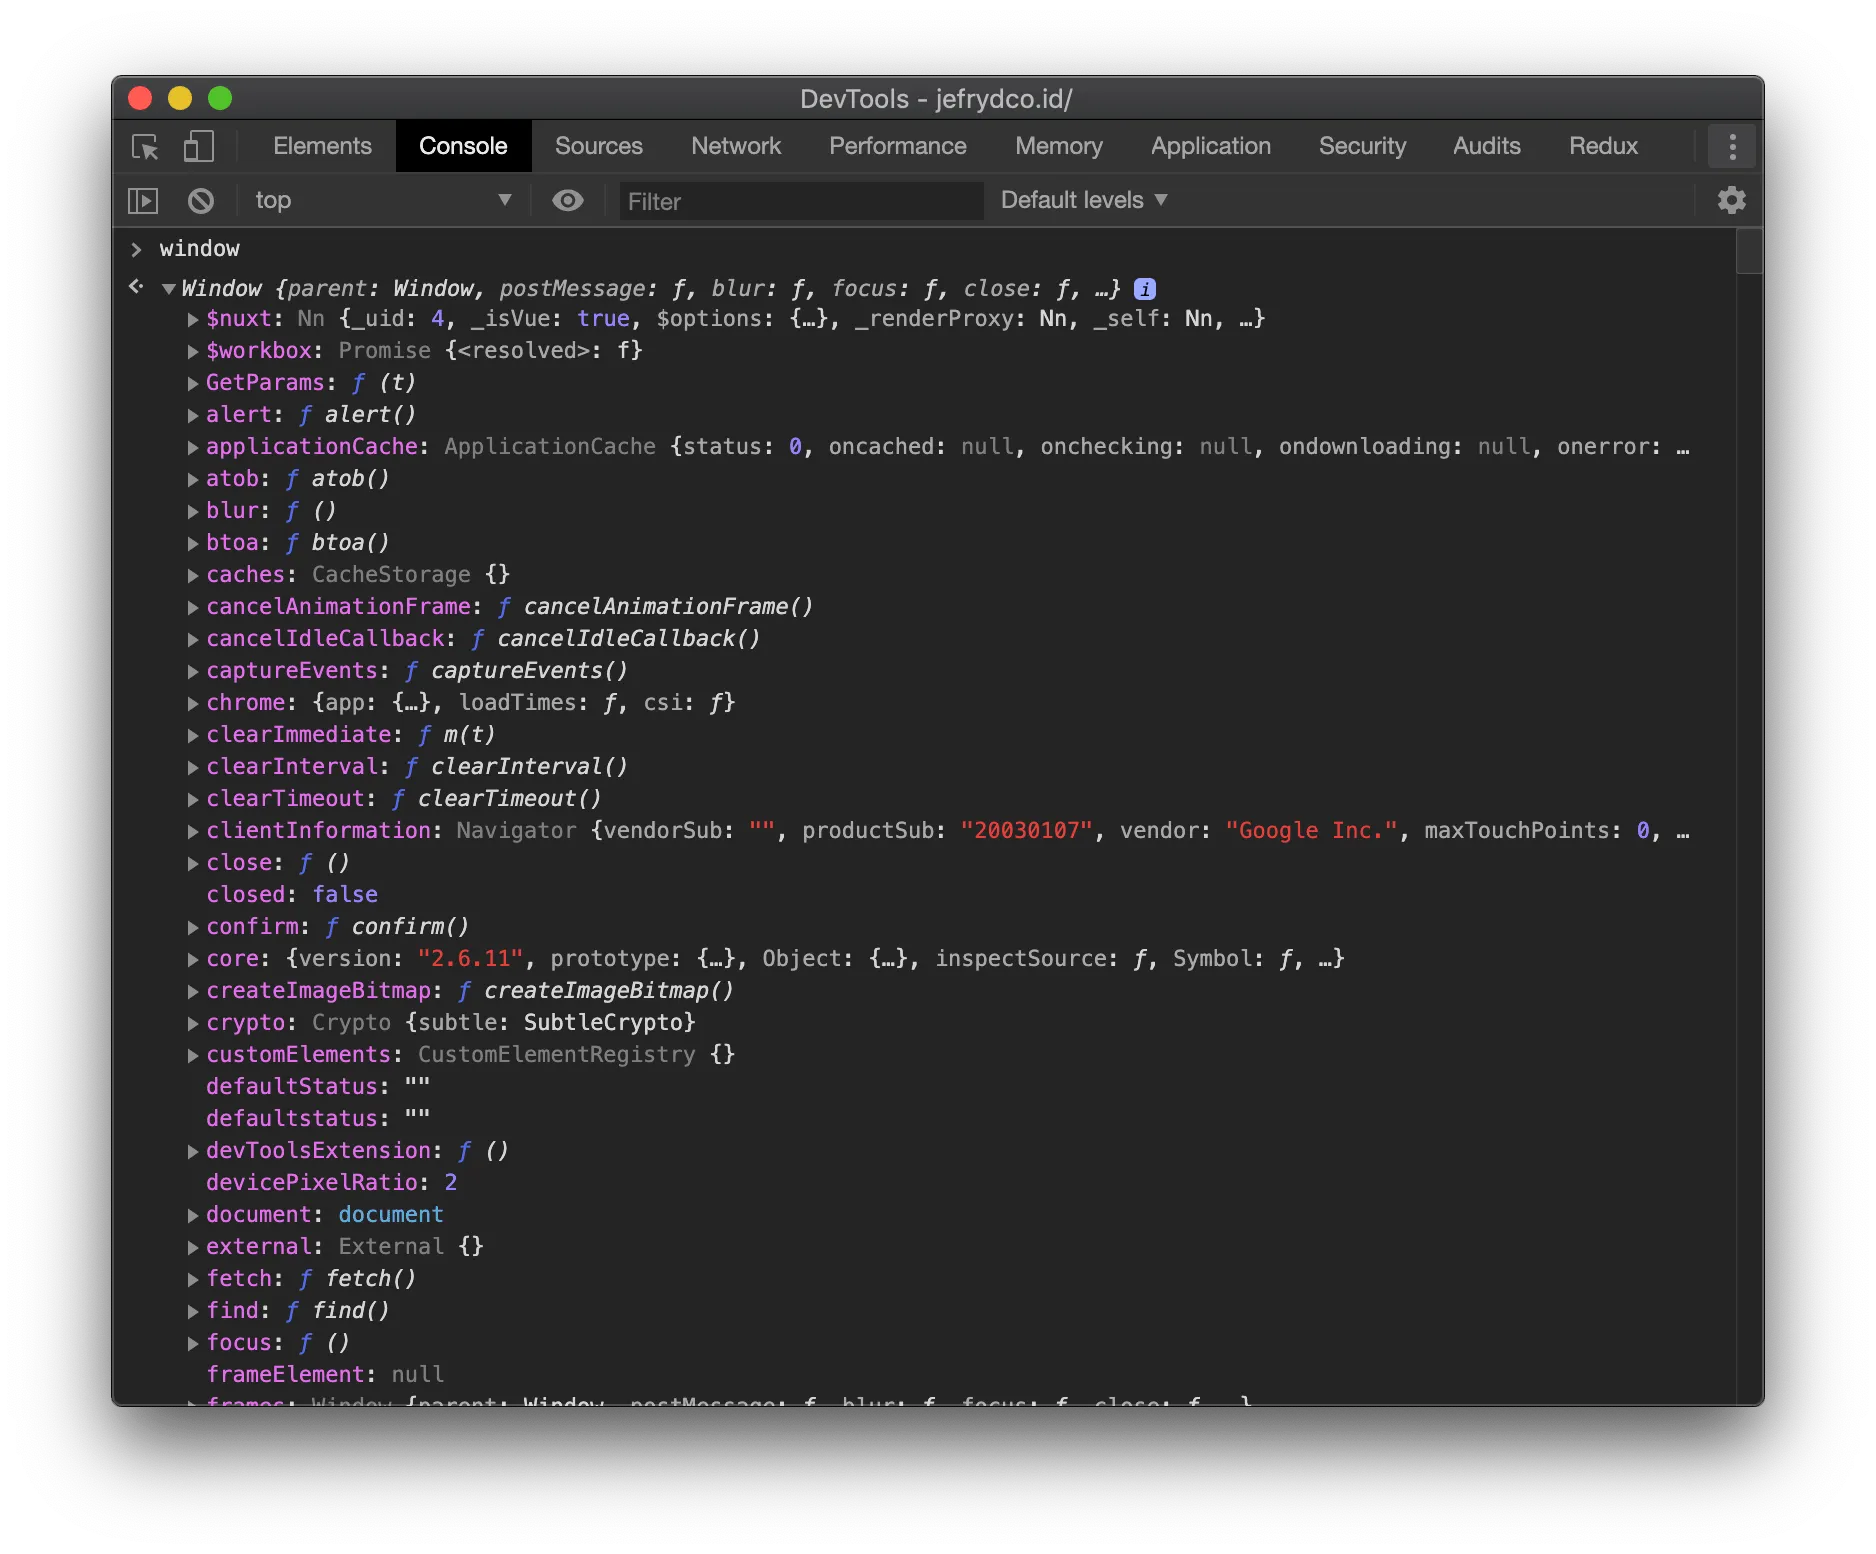Expand the applicationCache property

[193, 448]
